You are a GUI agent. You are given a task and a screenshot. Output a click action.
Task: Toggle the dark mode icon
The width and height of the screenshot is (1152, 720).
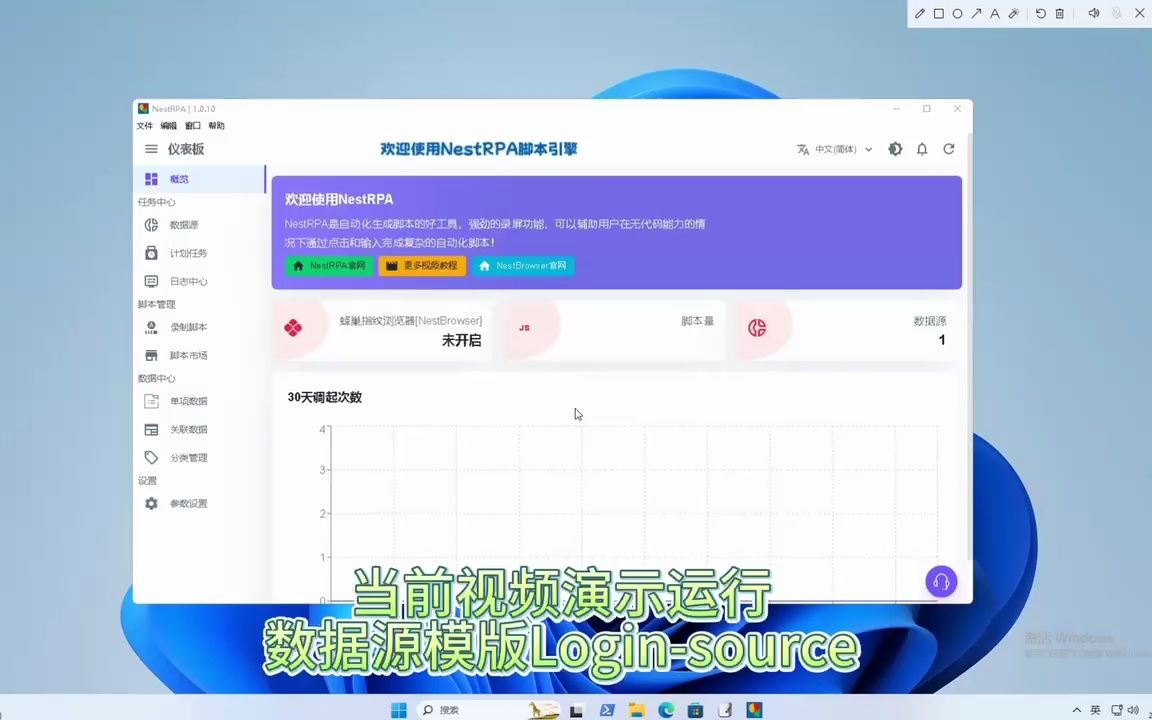(x=895, y=148)
